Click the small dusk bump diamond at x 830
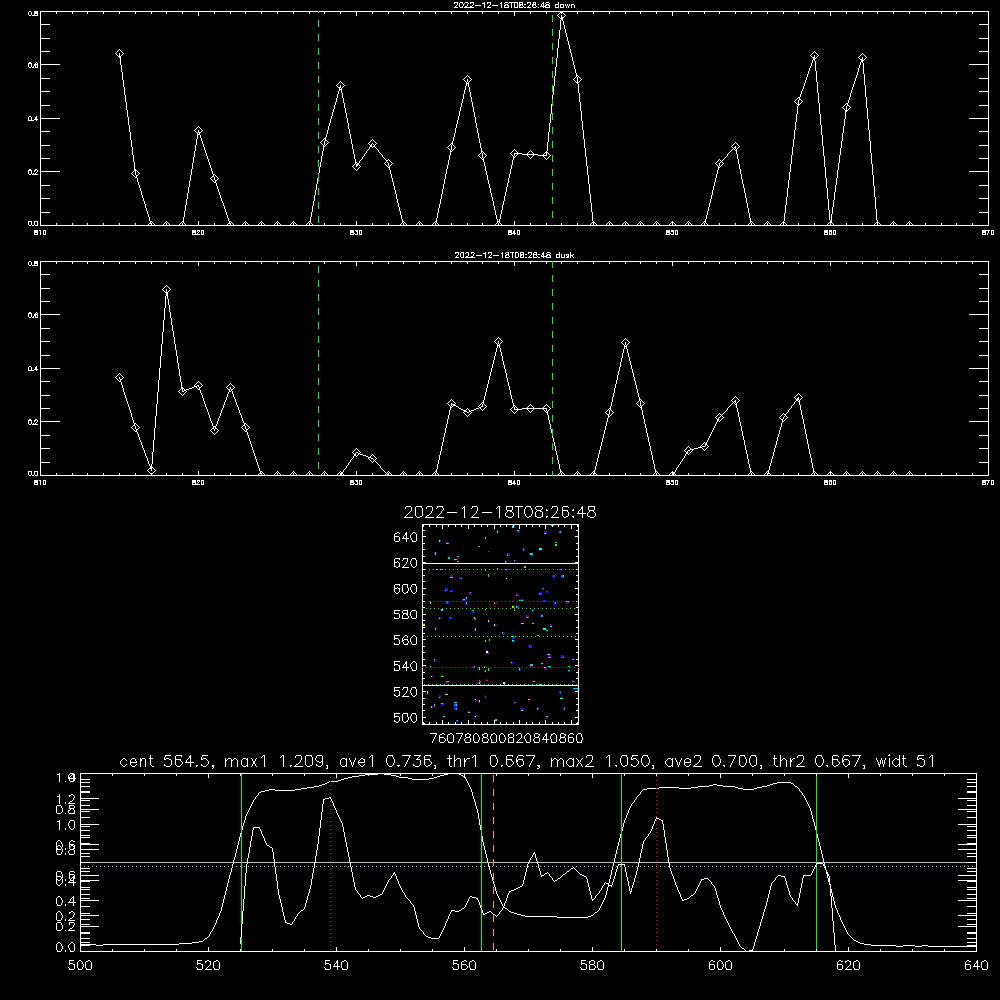1000x1000 pixels. click(357, 453)
